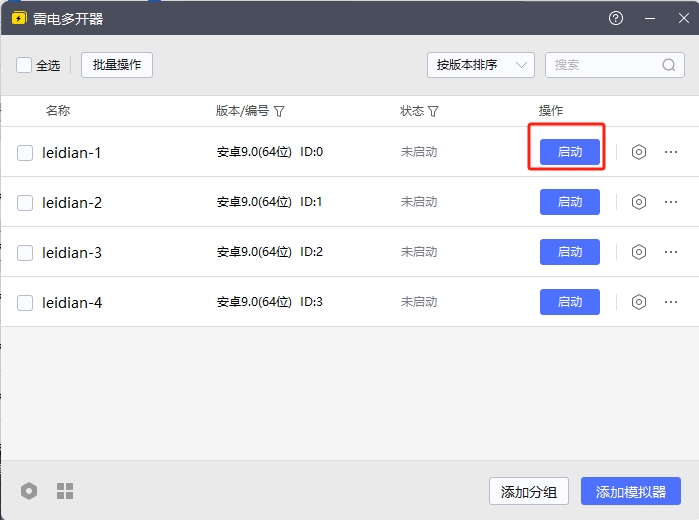Image resolution: width=699 pixels, height=520 pixels.
Task: Click the 名称 column header
Action: click(x=58, y=111)
